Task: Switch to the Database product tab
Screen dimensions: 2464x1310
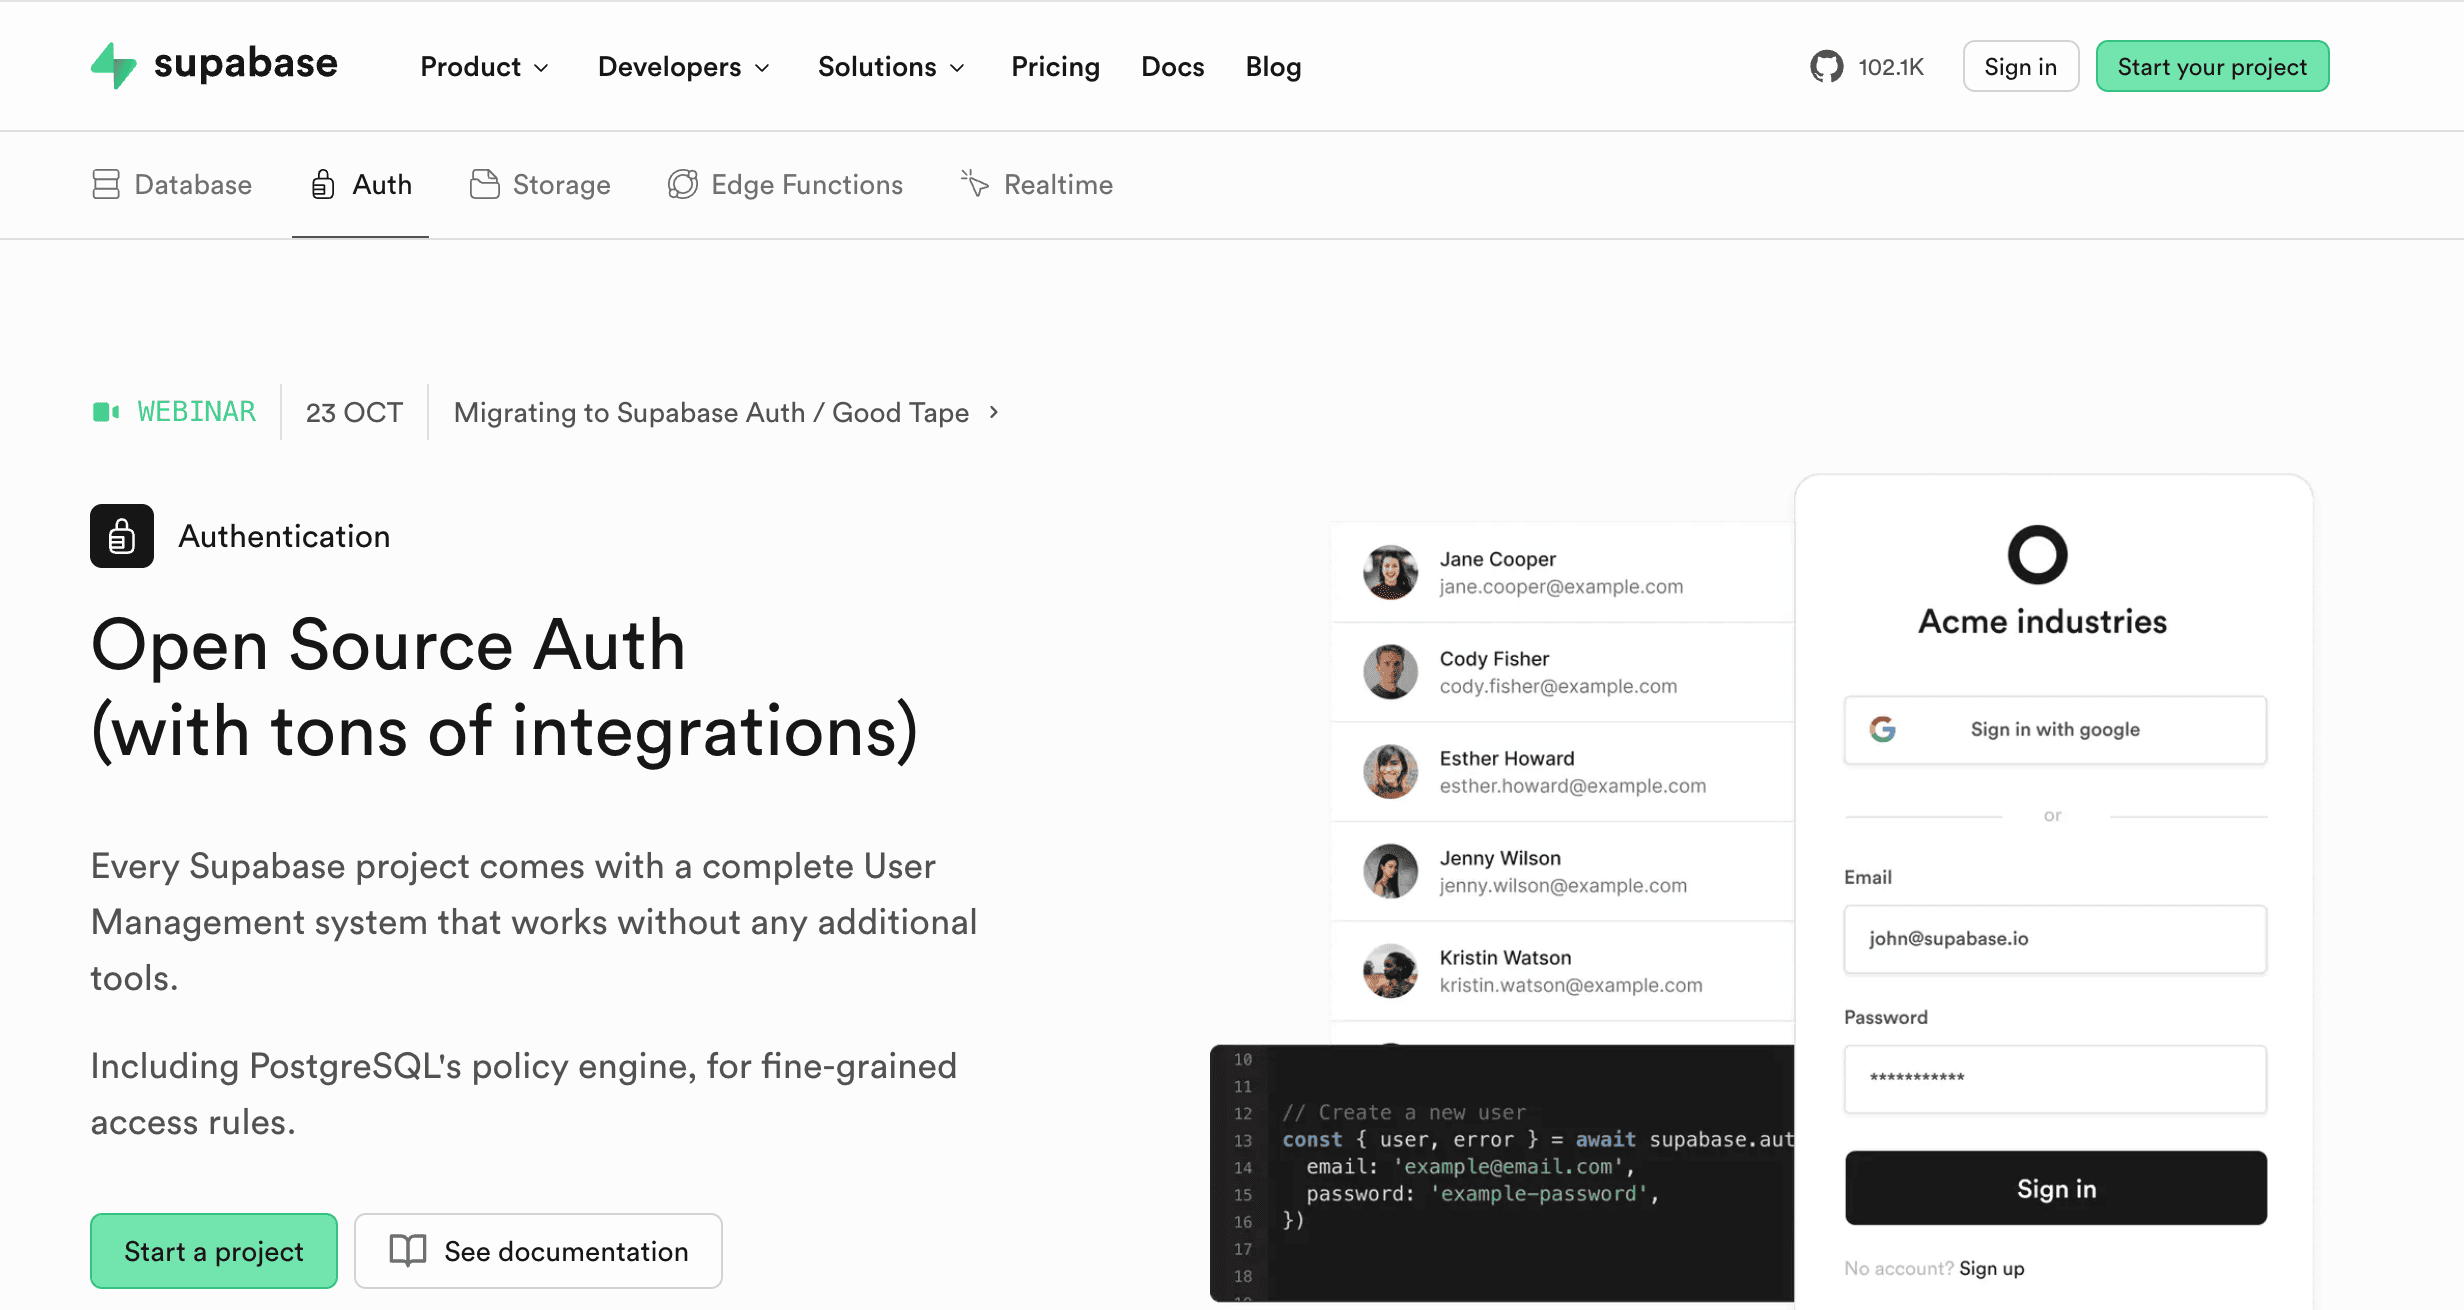Action: coord(172,184)
